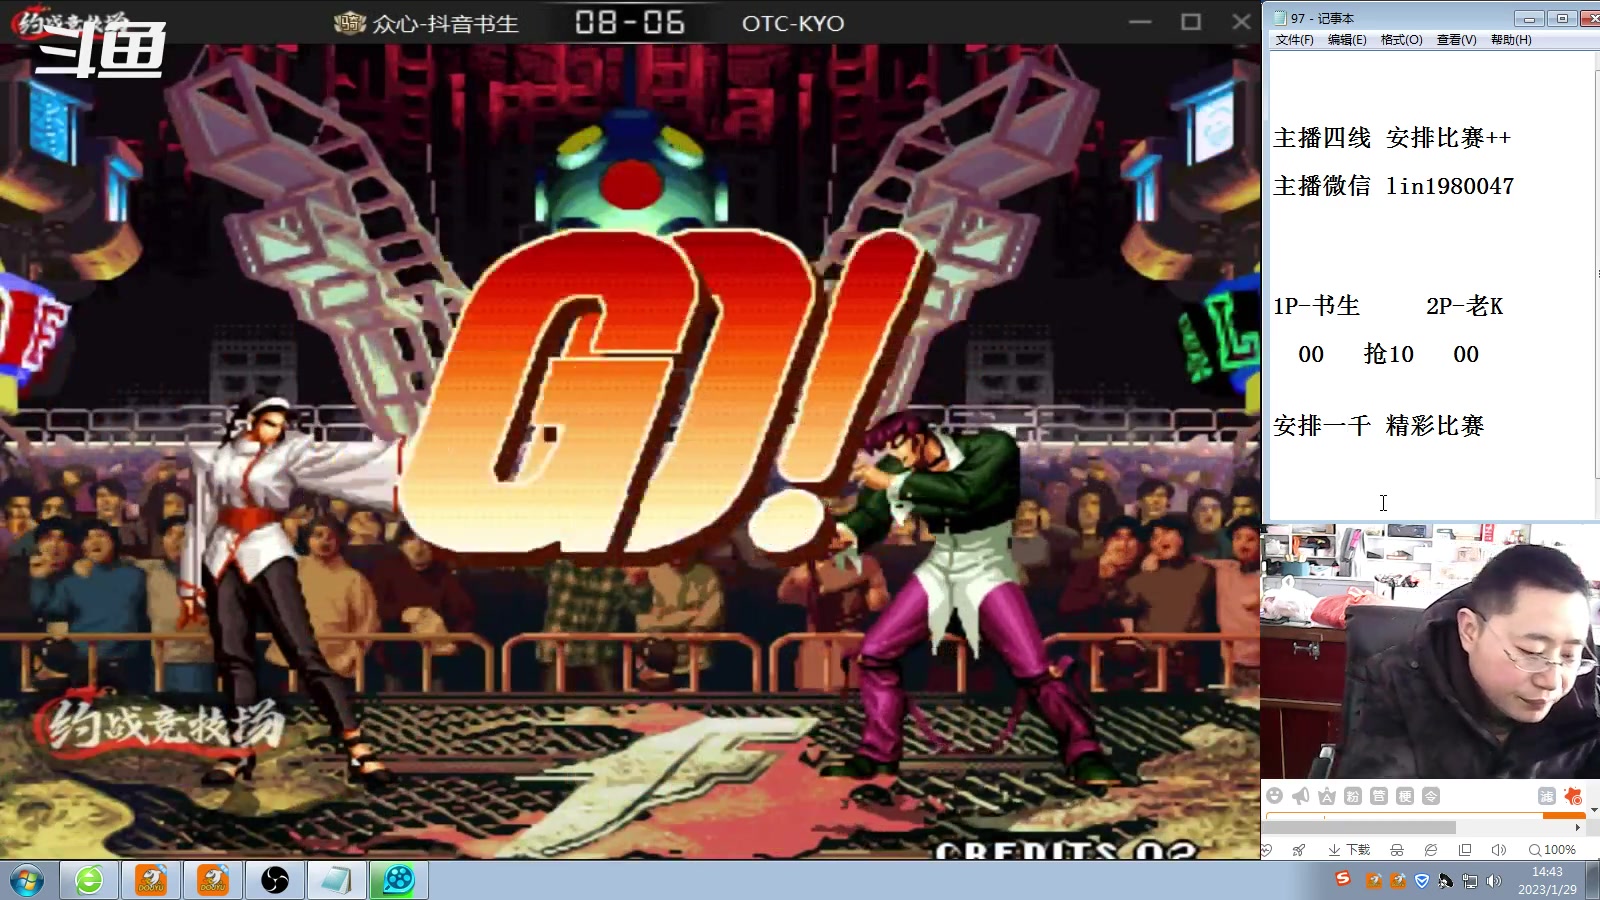
Task: Click the 令 command icon
Action: coord(1431,796)
